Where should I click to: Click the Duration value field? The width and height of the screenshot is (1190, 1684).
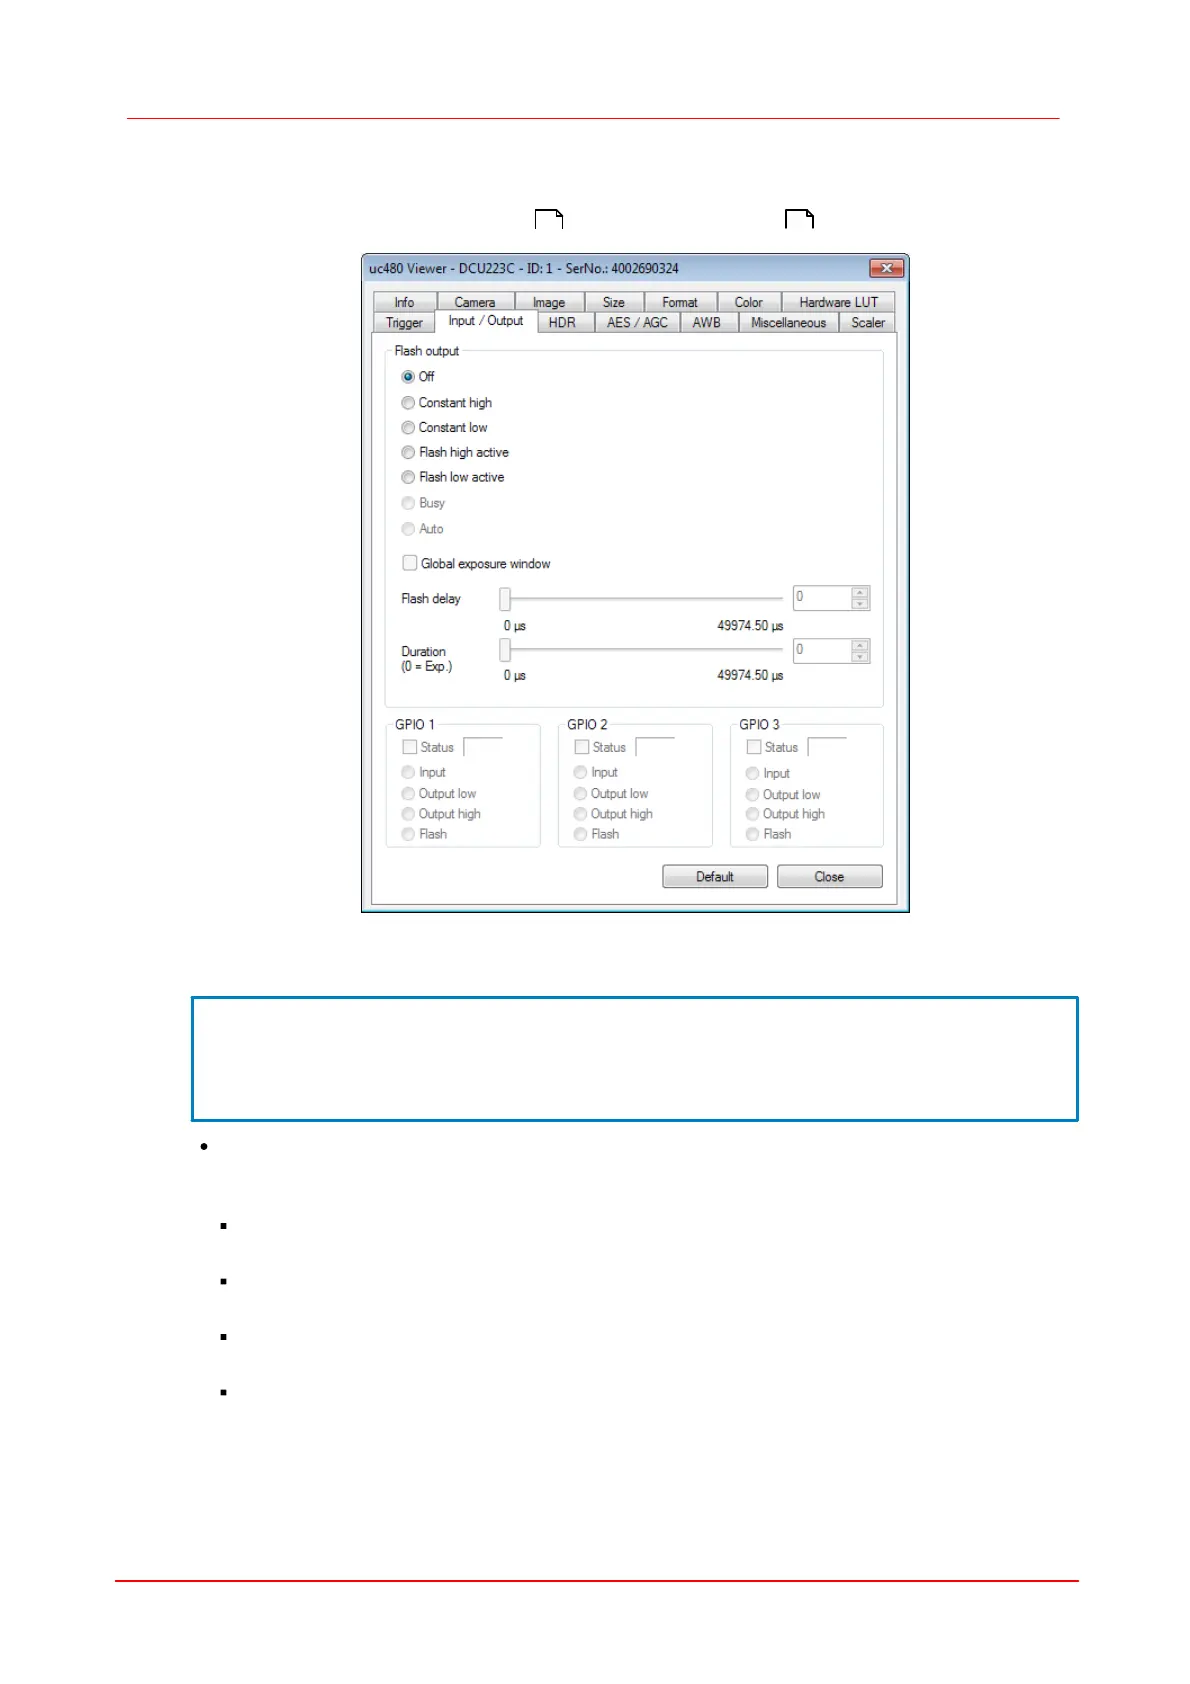(822, 651)
